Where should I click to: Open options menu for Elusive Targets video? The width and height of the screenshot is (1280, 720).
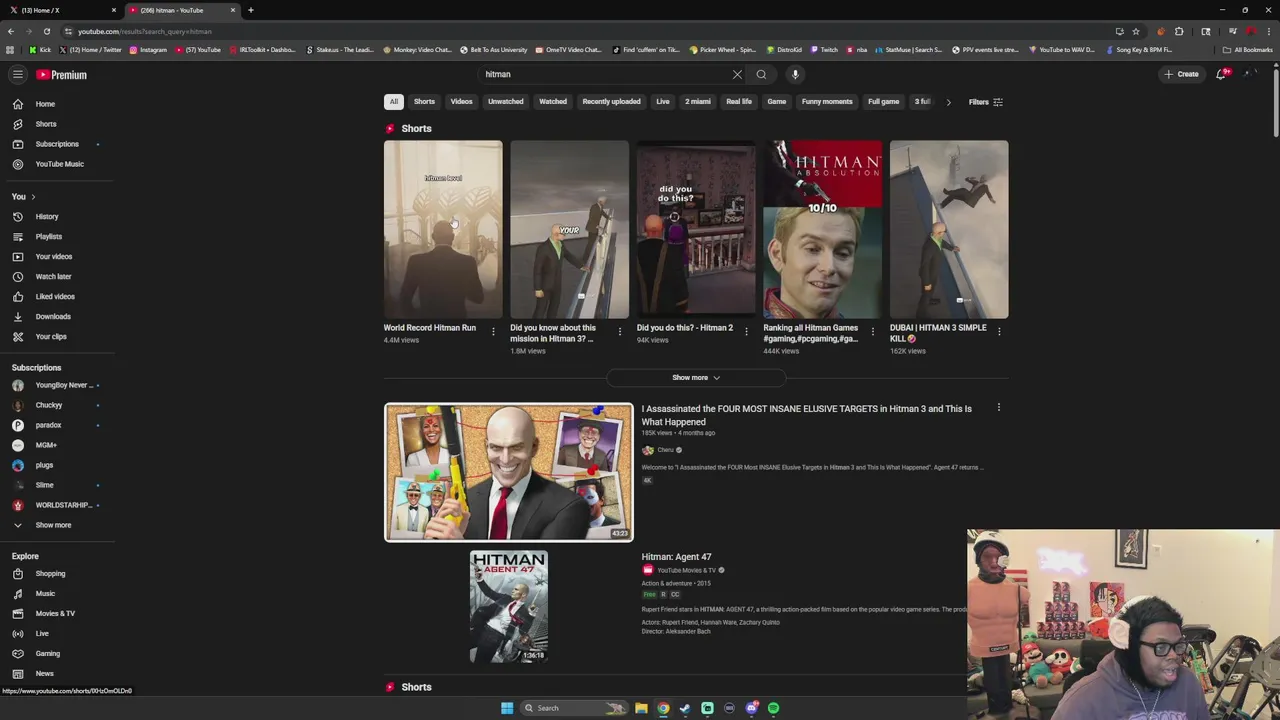pyautogui.click(x=998, y=408)
